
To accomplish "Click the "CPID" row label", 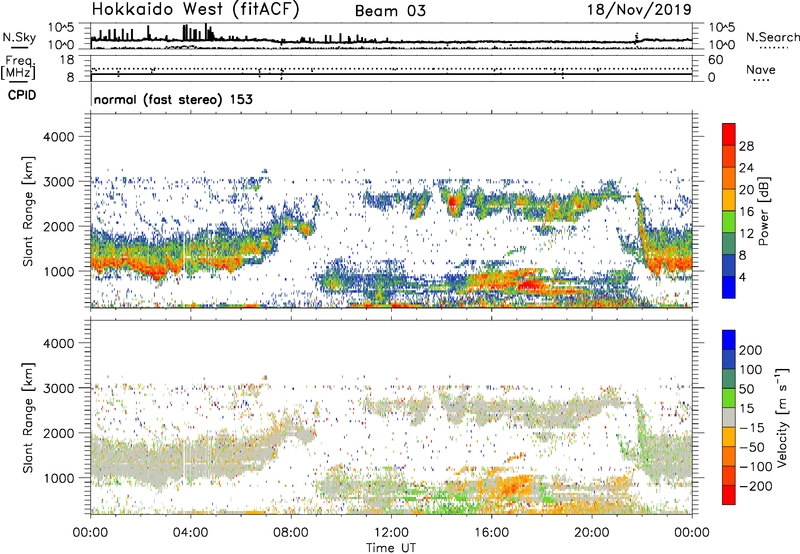I will click(x=22, y=95).
